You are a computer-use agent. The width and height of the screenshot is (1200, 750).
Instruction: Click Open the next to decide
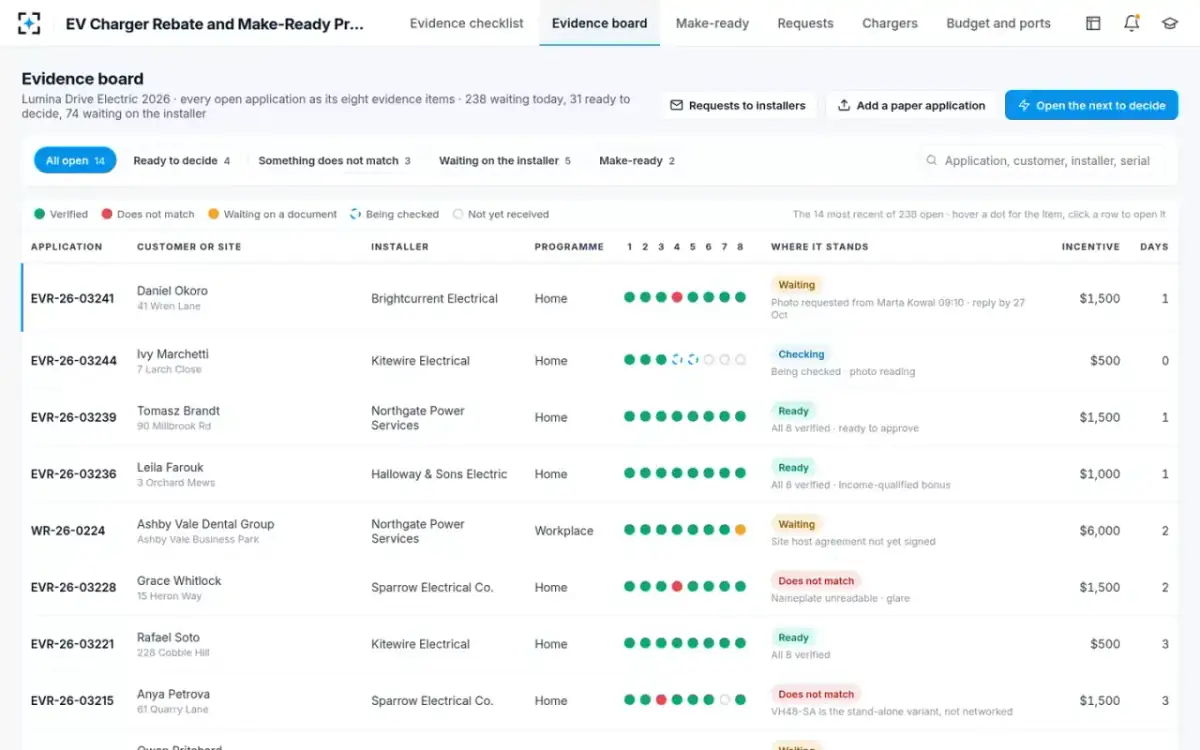point(1091,105)
